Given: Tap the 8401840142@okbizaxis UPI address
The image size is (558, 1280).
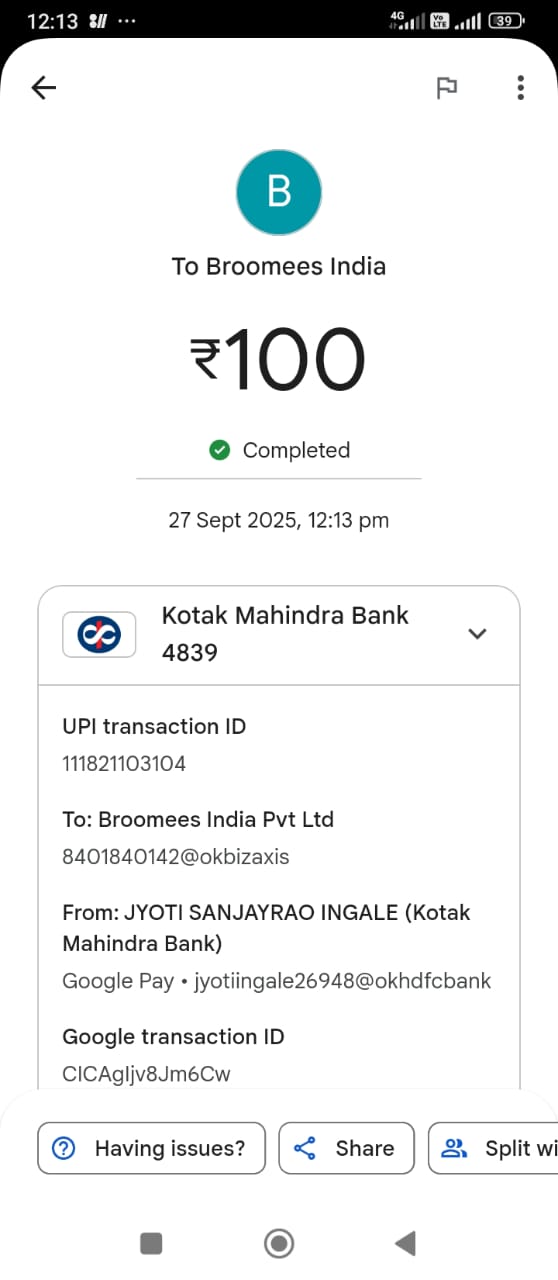Looking at the screenshot, I should click(x=176, y=857).
